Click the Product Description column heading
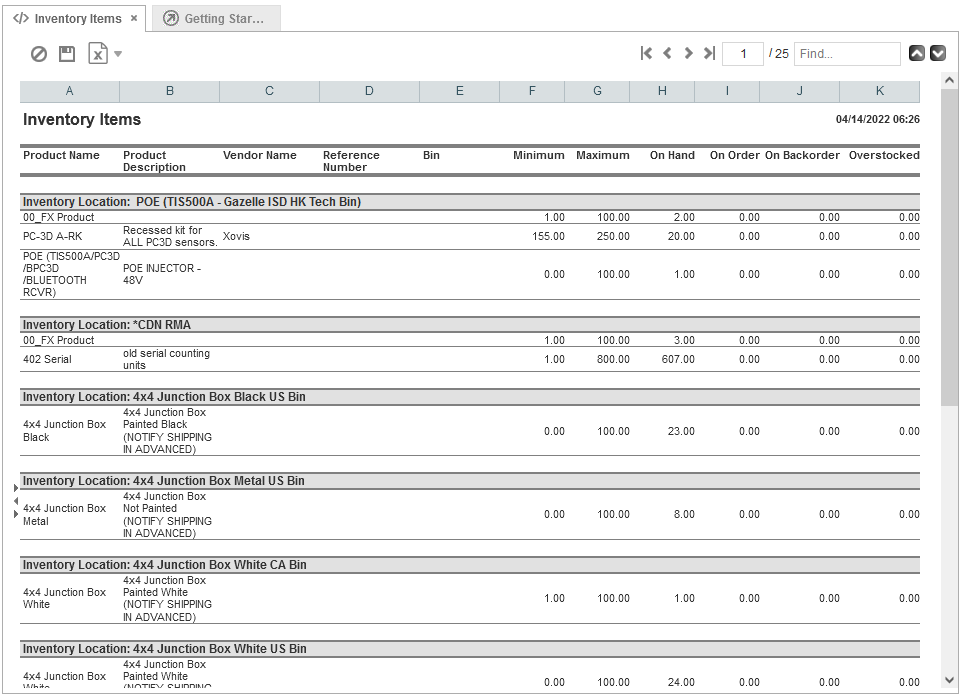The width and height of the screenshot is (961, 697). point(154,161)
